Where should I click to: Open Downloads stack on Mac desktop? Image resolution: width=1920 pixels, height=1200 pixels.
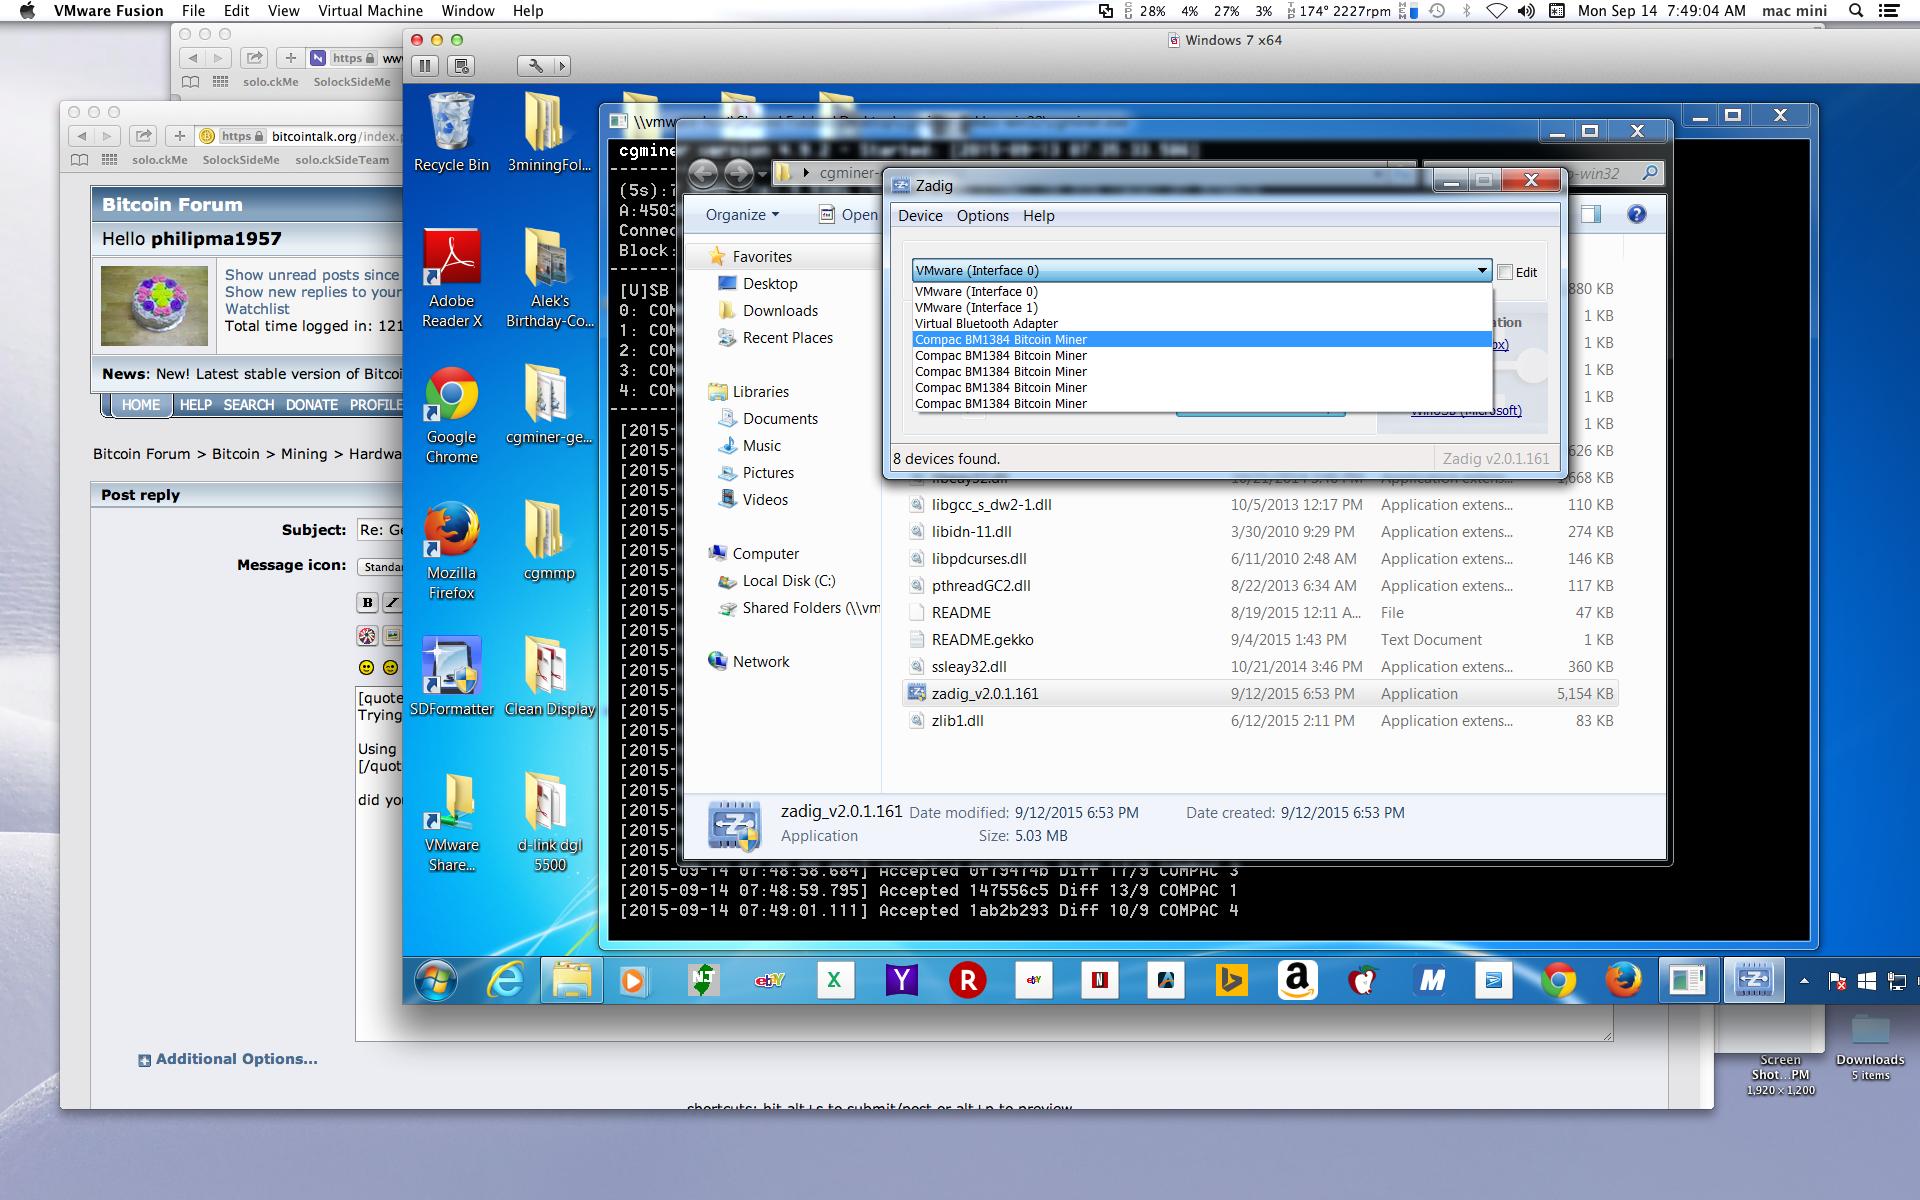pyautogui.click(x=1870, y=1045)
